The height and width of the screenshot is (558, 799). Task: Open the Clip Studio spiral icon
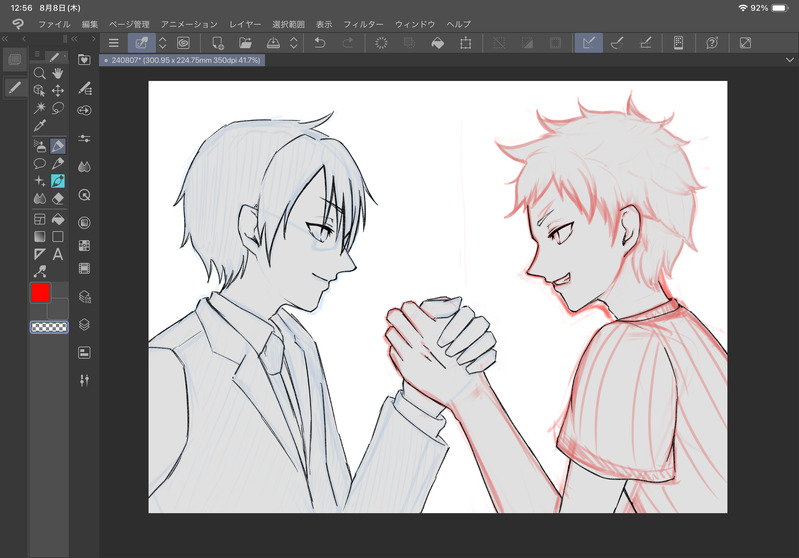pos(183,43)
